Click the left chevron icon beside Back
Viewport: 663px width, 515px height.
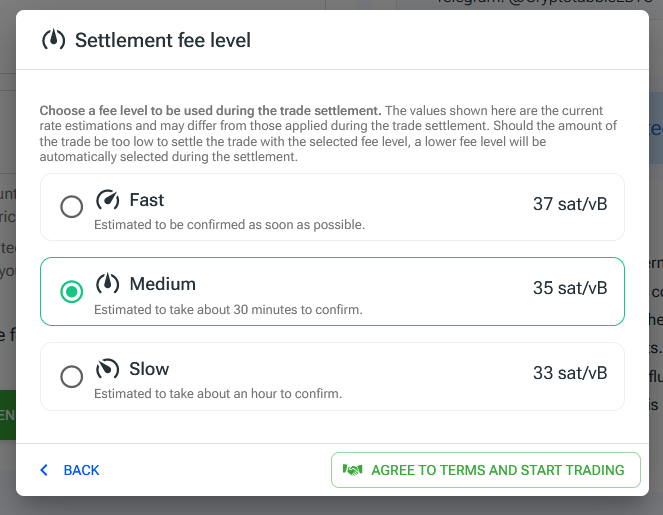point(44,470)
